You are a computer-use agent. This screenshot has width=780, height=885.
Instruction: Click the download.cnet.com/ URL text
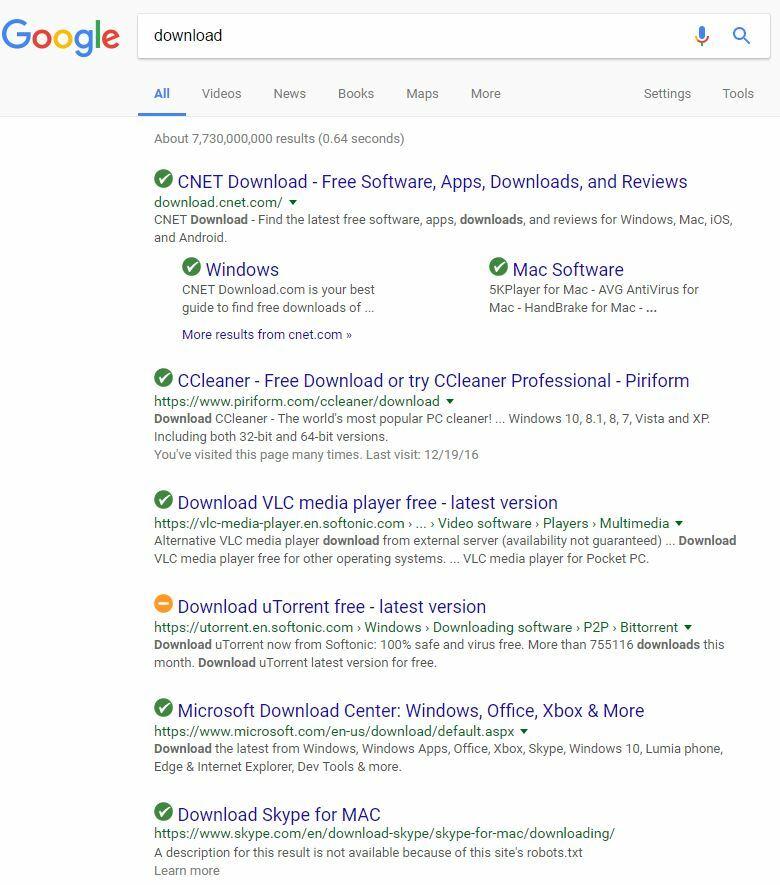tap(218, 202)
